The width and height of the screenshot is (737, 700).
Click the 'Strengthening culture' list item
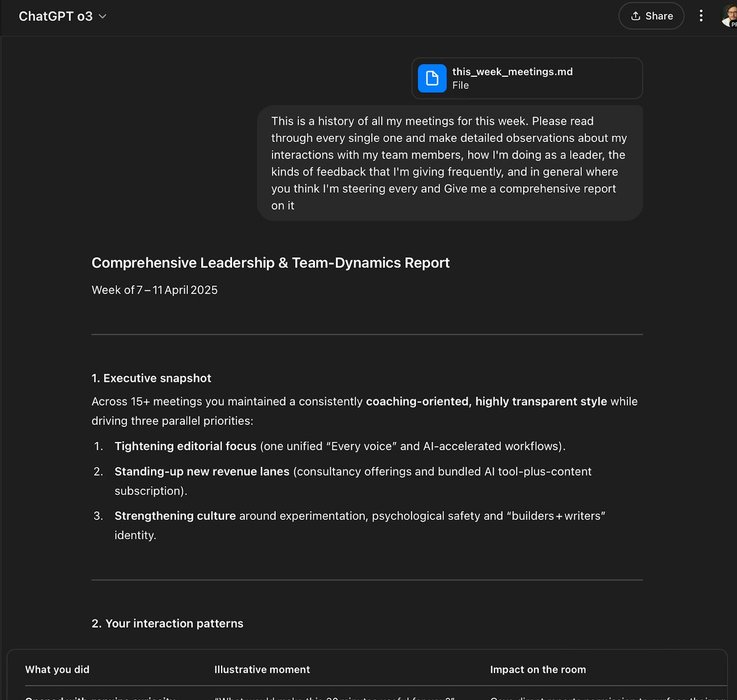coord(175,516)
